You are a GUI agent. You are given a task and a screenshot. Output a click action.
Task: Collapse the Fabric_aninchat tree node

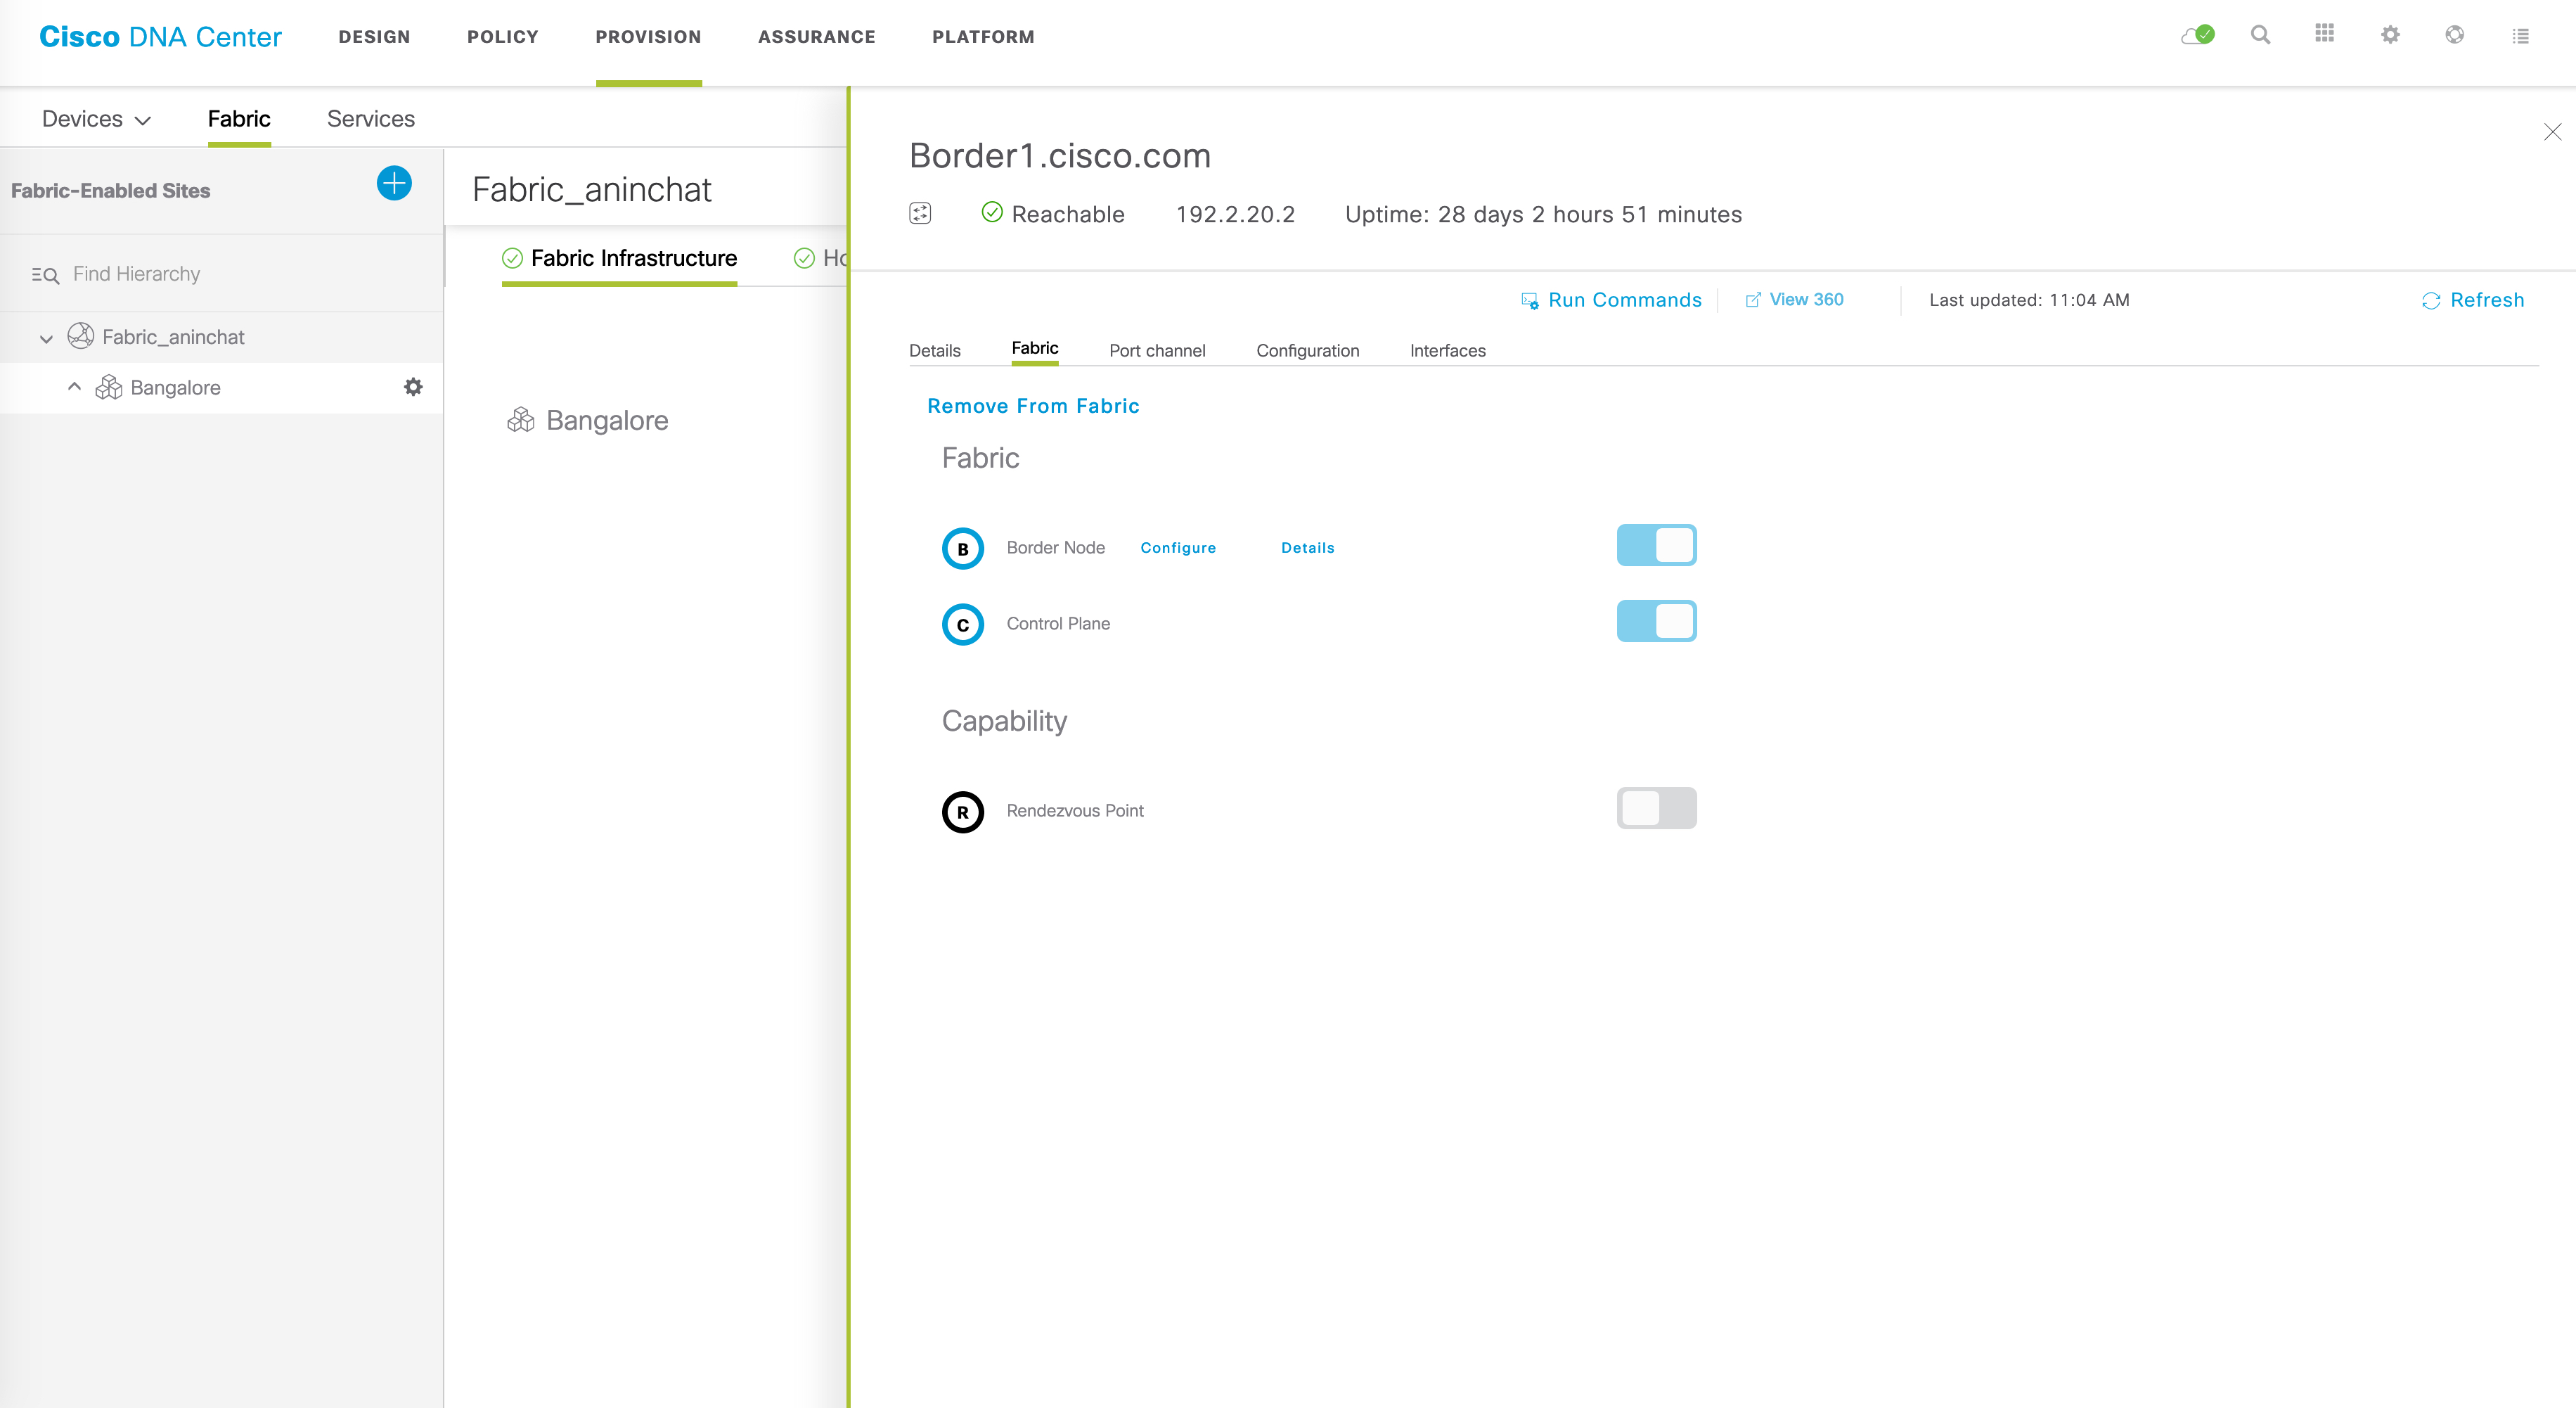point(46,339)
